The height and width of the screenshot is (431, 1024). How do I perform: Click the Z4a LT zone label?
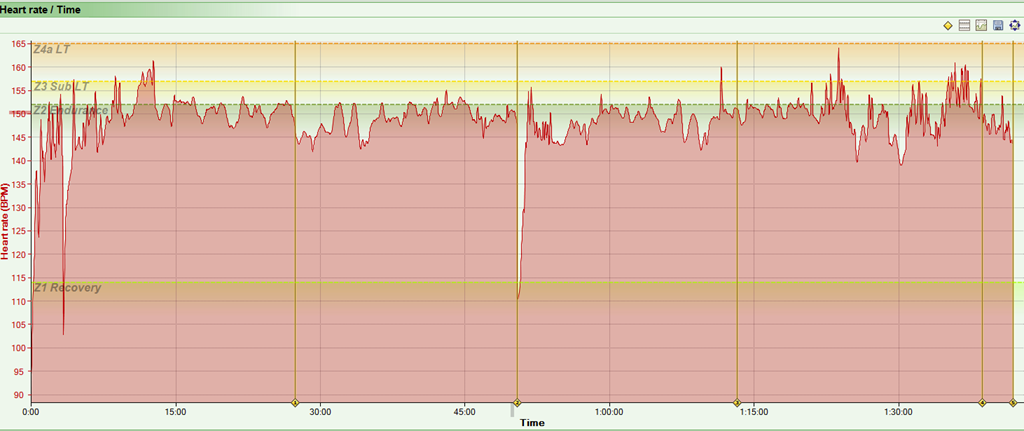click(x=52, y=49)
